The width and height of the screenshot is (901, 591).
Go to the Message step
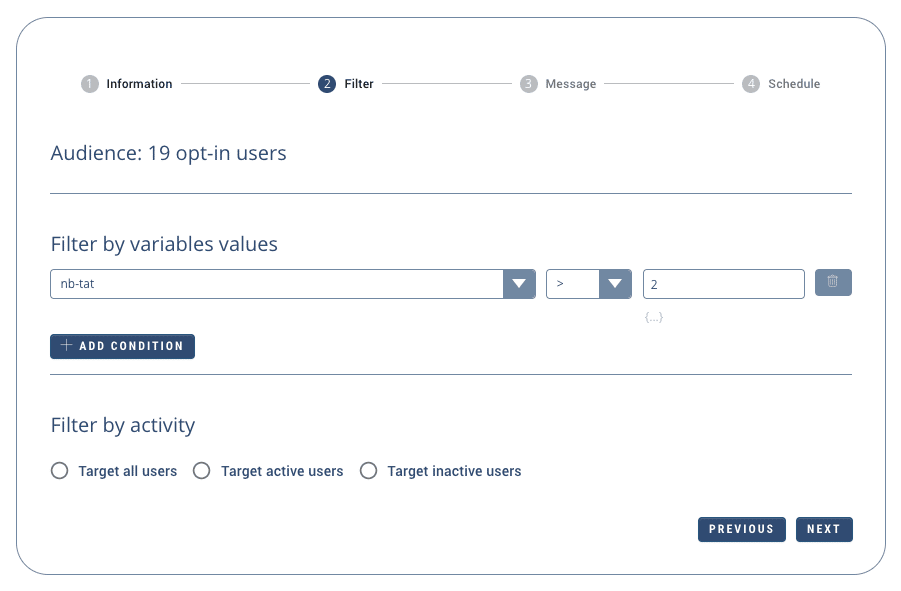tap(570, 84)
